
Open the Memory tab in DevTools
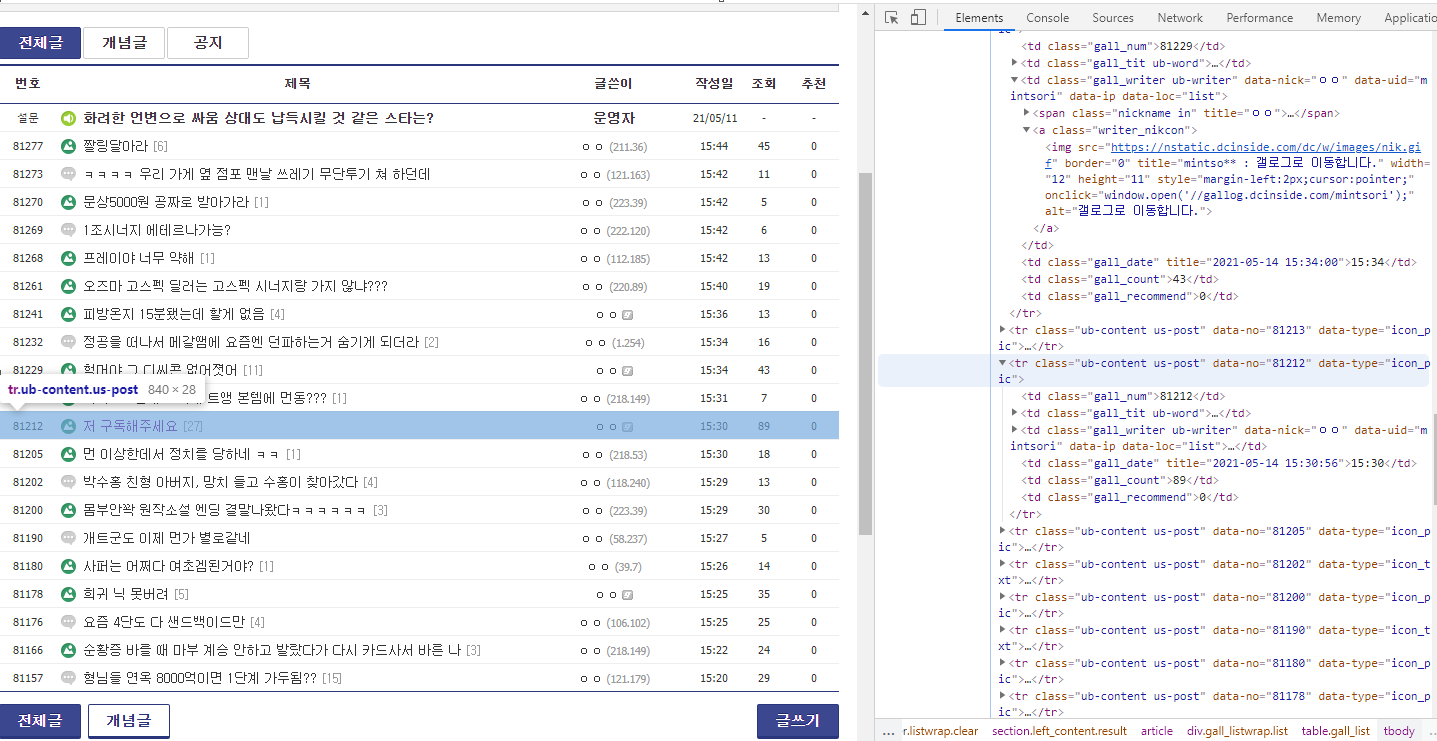click(x=1338, y=18)
